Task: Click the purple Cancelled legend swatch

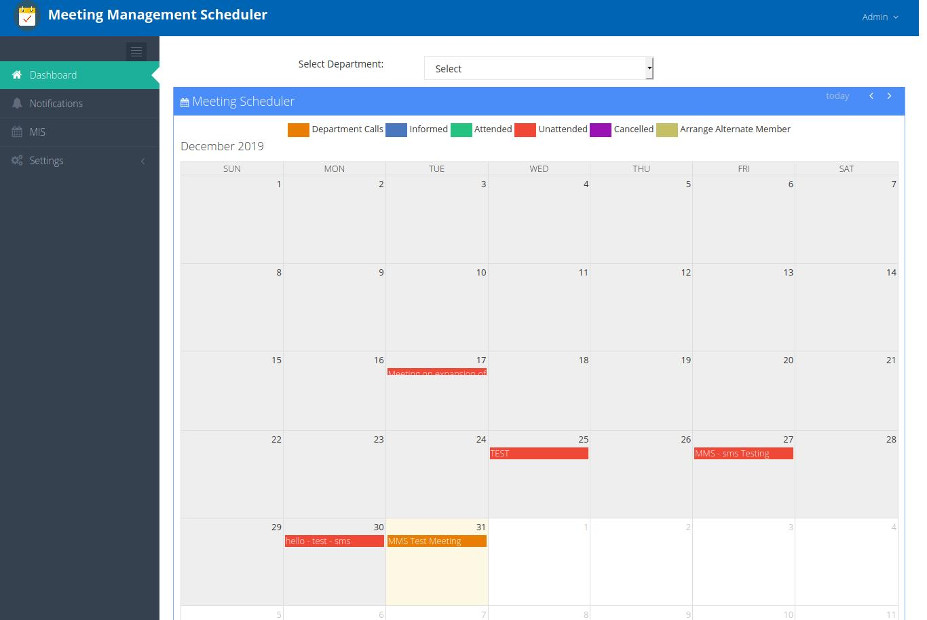Action: pos(600,129)
